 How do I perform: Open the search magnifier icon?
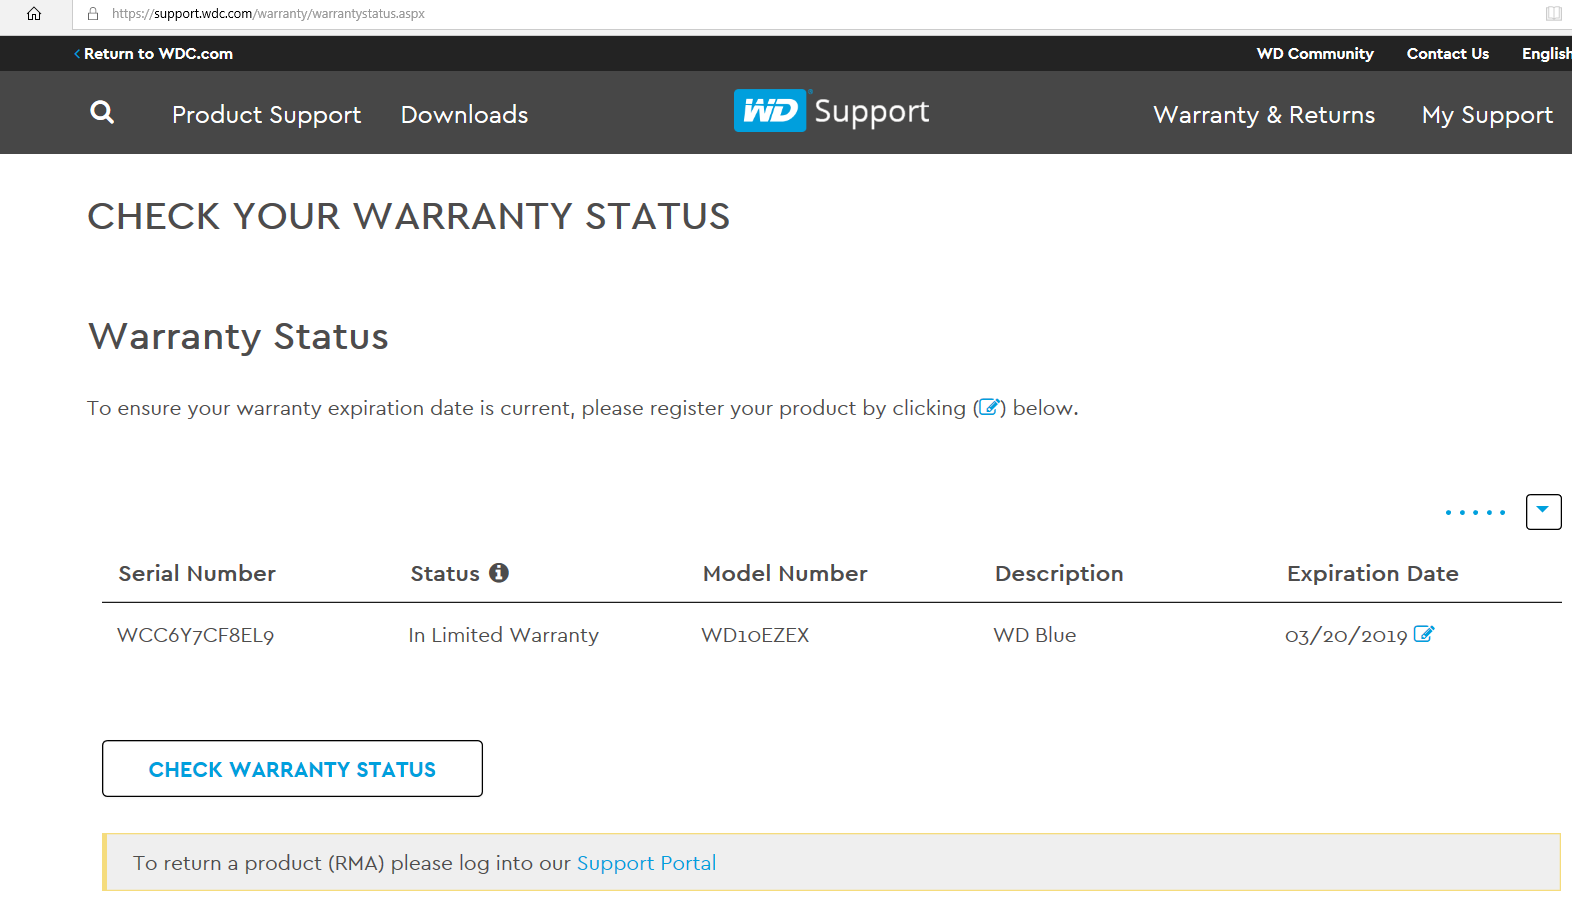point(102,113)
